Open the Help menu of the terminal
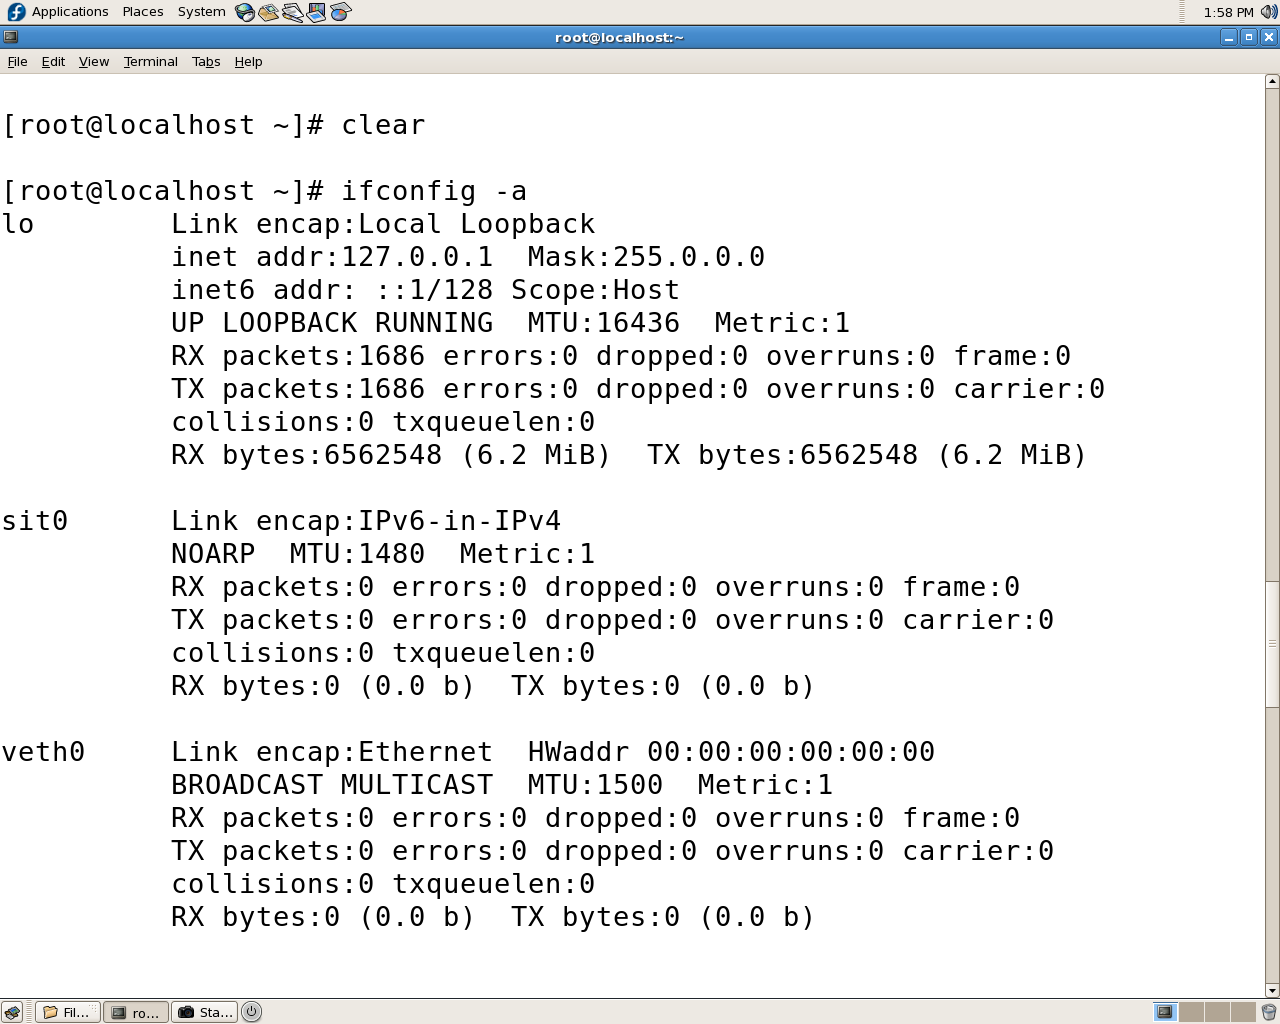This screenshot has height=1024, width=1280. coord(247,61)
